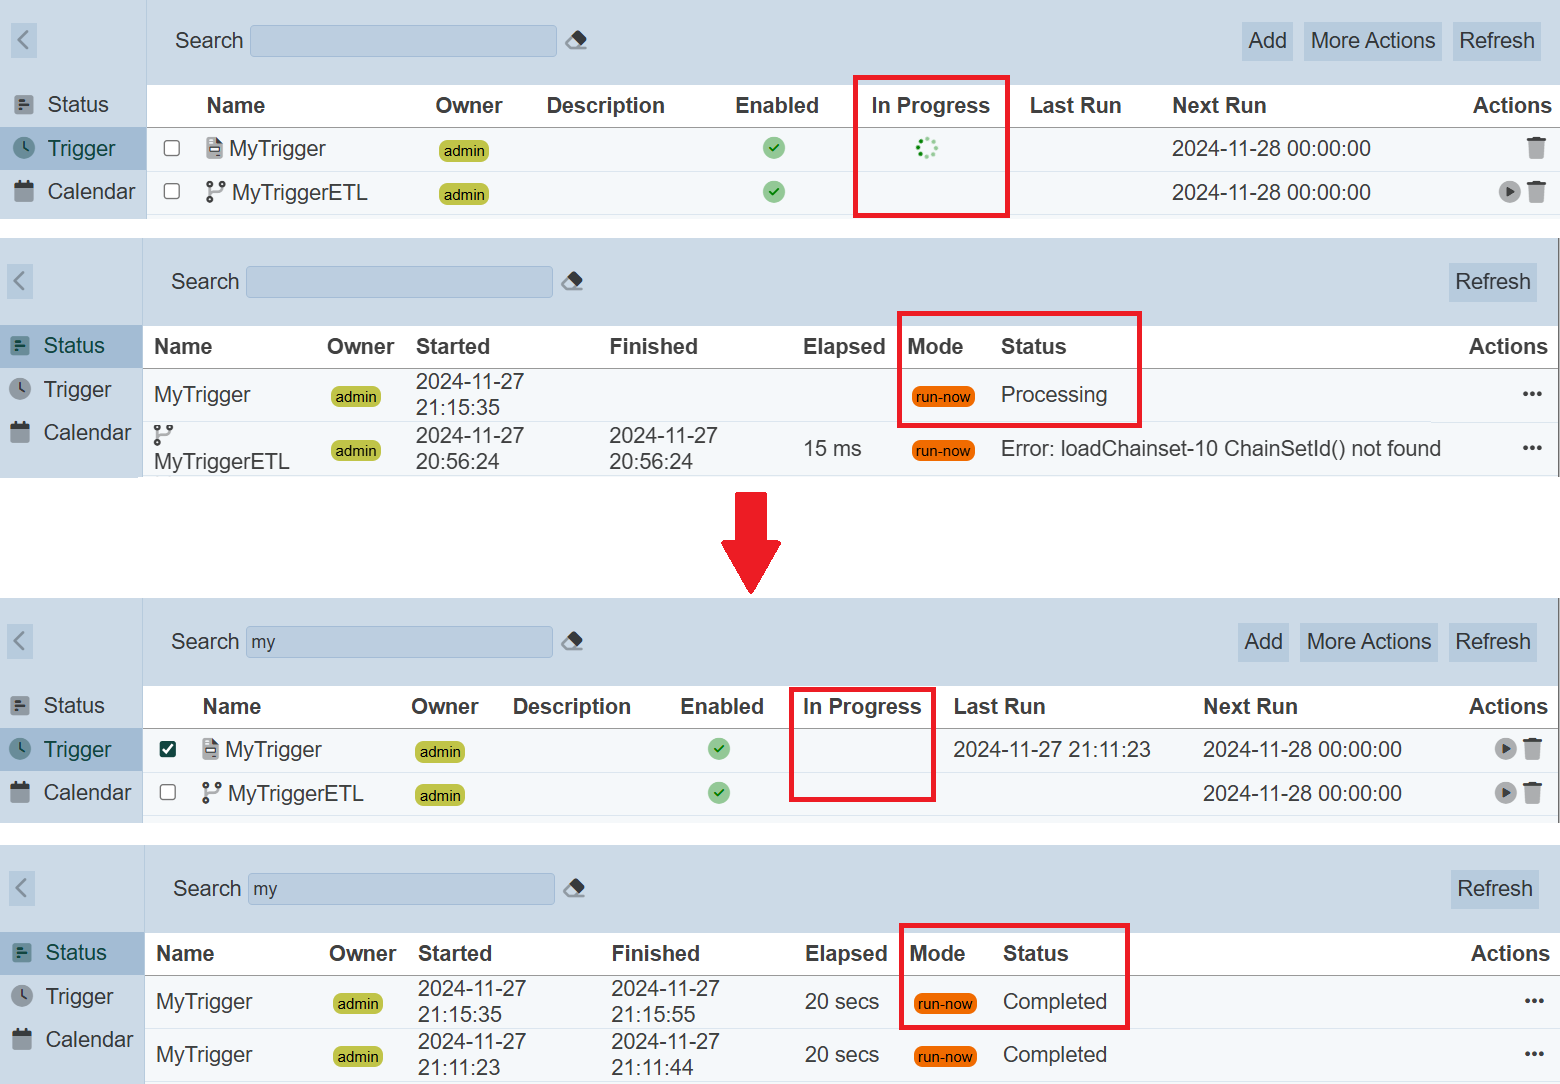
Task: Open the ellipsis menu for the Processing MyTrigger row
Action: [1531, 394]
